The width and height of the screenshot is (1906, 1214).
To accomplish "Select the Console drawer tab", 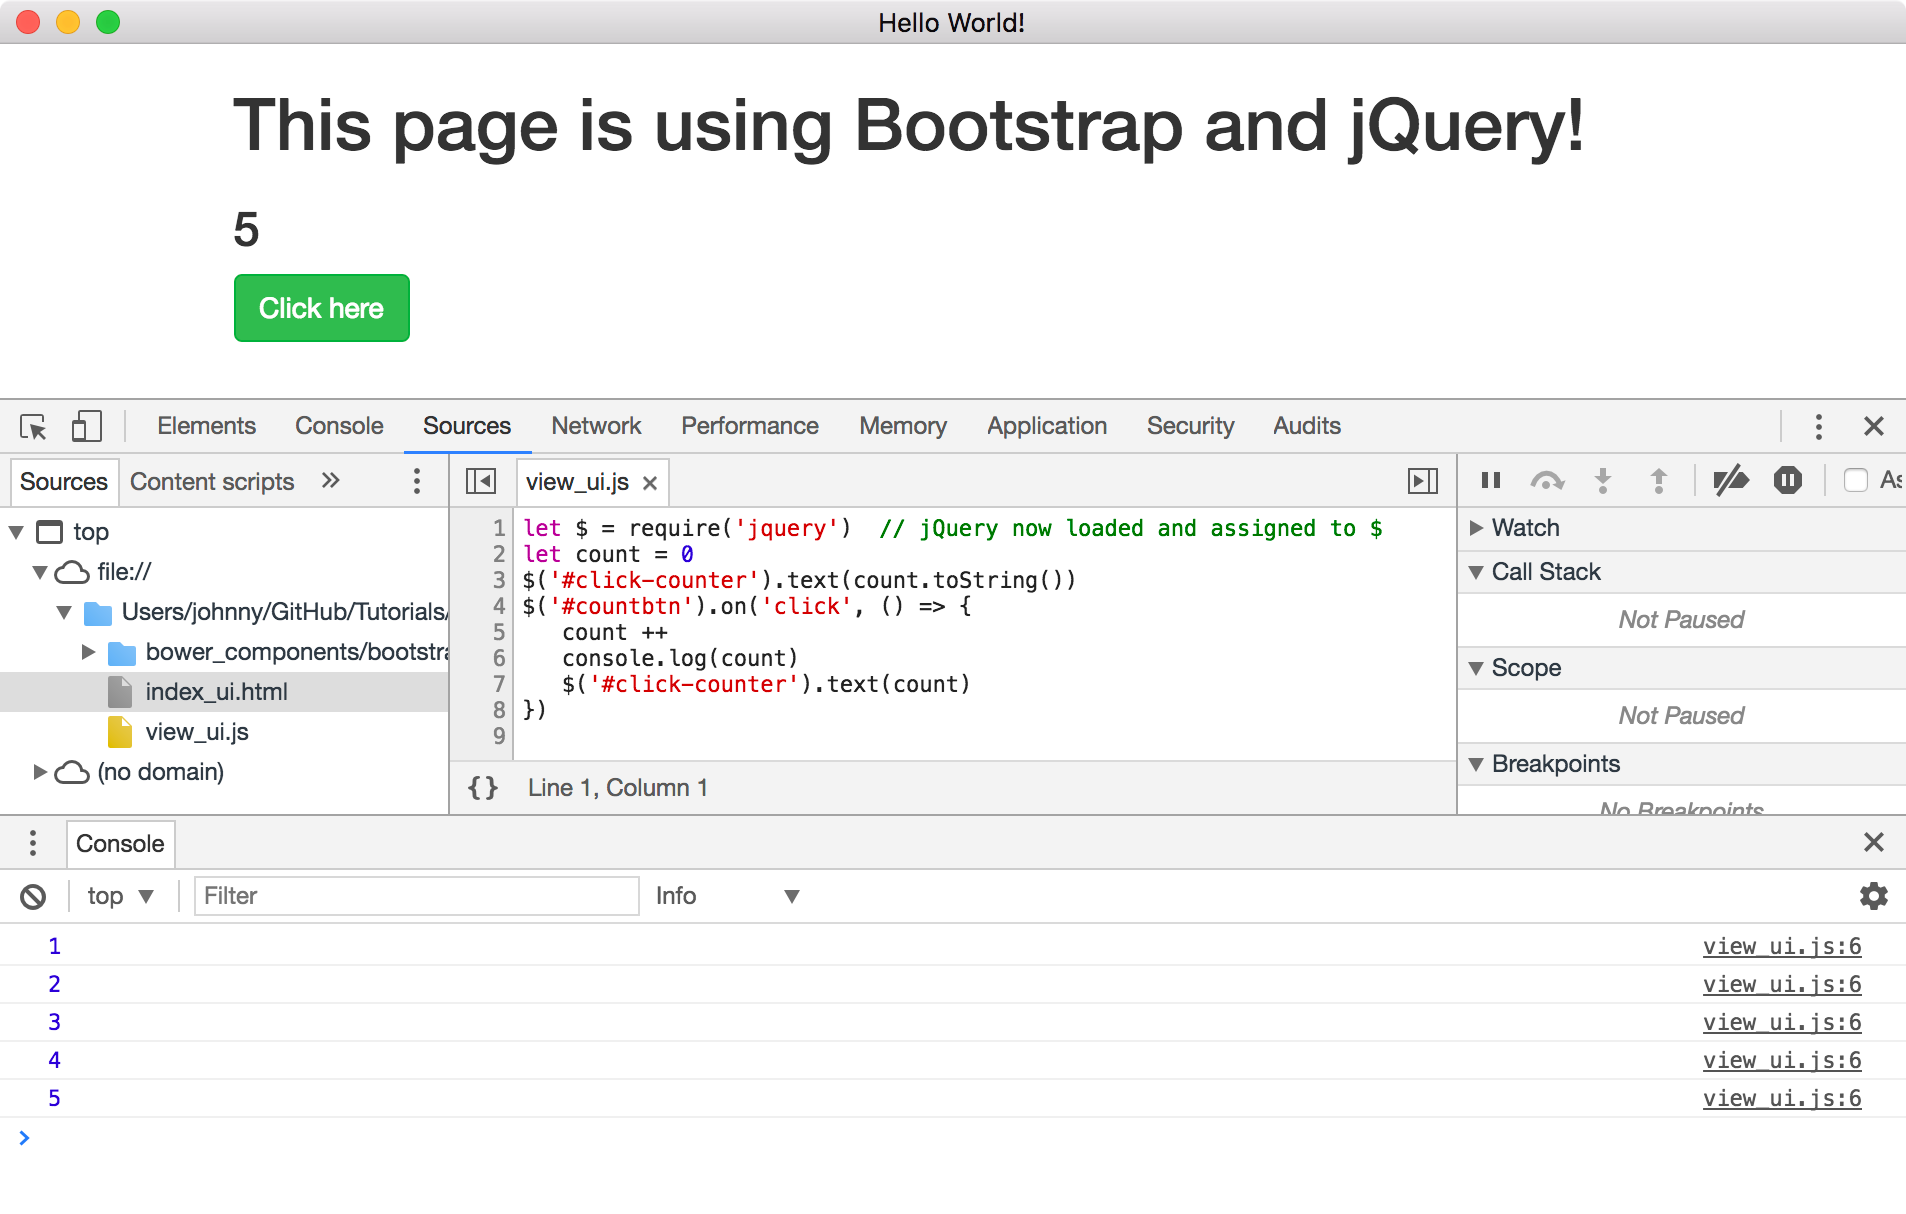I will click(x=120, y=844).
